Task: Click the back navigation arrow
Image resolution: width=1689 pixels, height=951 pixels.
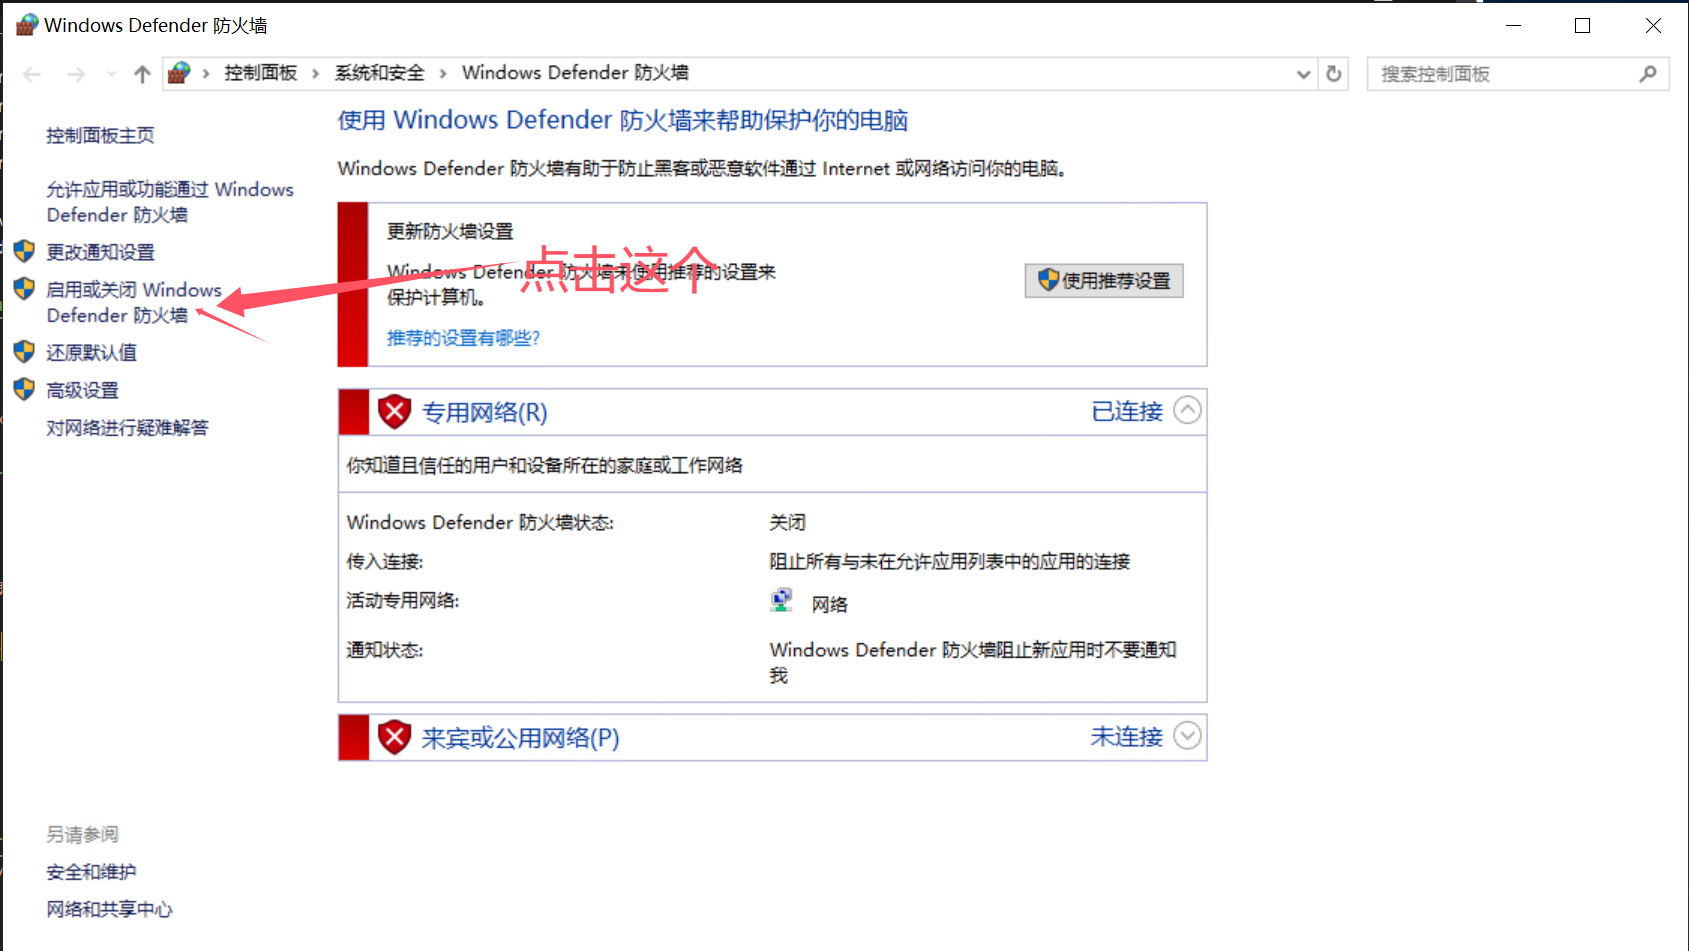Action: coord(32,74)
